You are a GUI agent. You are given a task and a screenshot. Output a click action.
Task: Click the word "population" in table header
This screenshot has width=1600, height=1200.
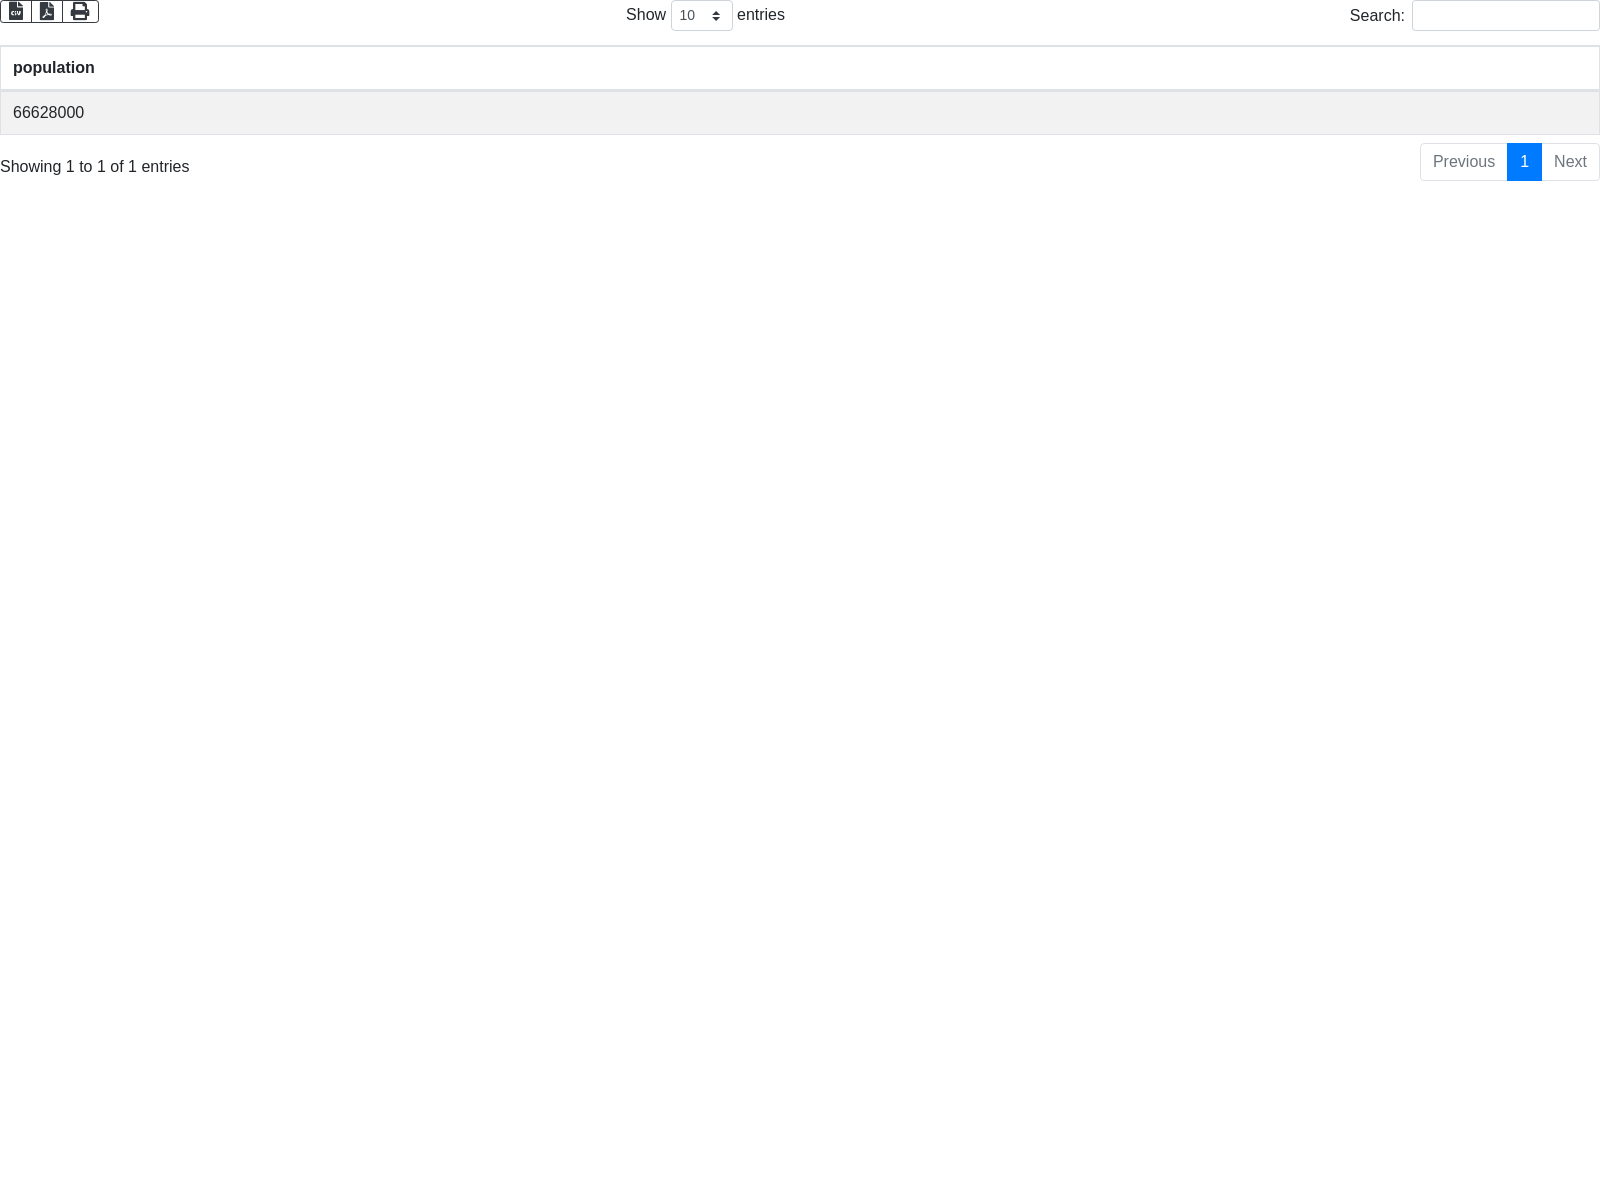(x=54, y=68)
